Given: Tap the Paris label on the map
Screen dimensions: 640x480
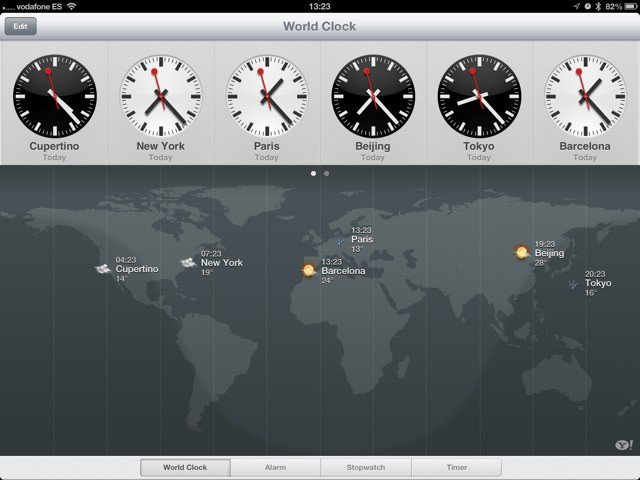Looking at the screenshot, I should pyautogui.click(x=361, y=239).
